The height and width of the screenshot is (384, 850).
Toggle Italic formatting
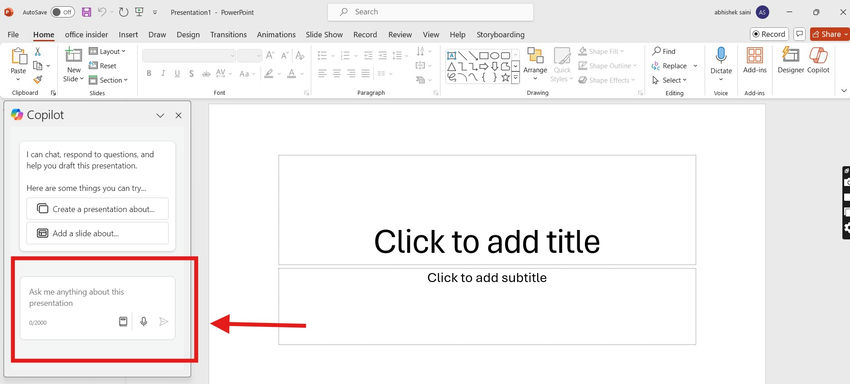[163, 74]
